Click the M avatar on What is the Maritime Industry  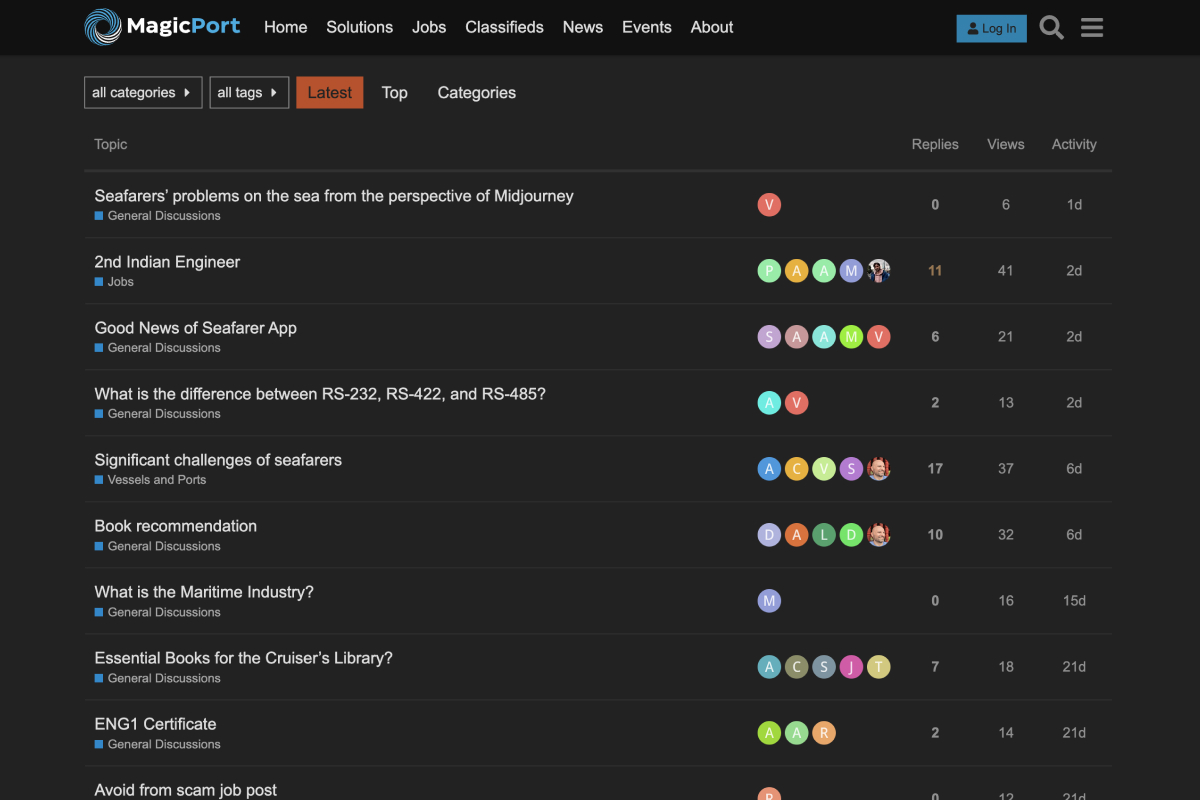[769, 600]
